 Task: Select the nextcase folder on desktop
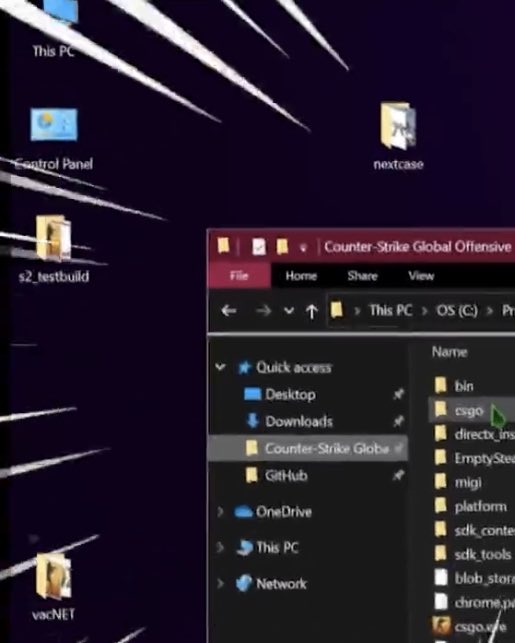(x=398, y=135)
